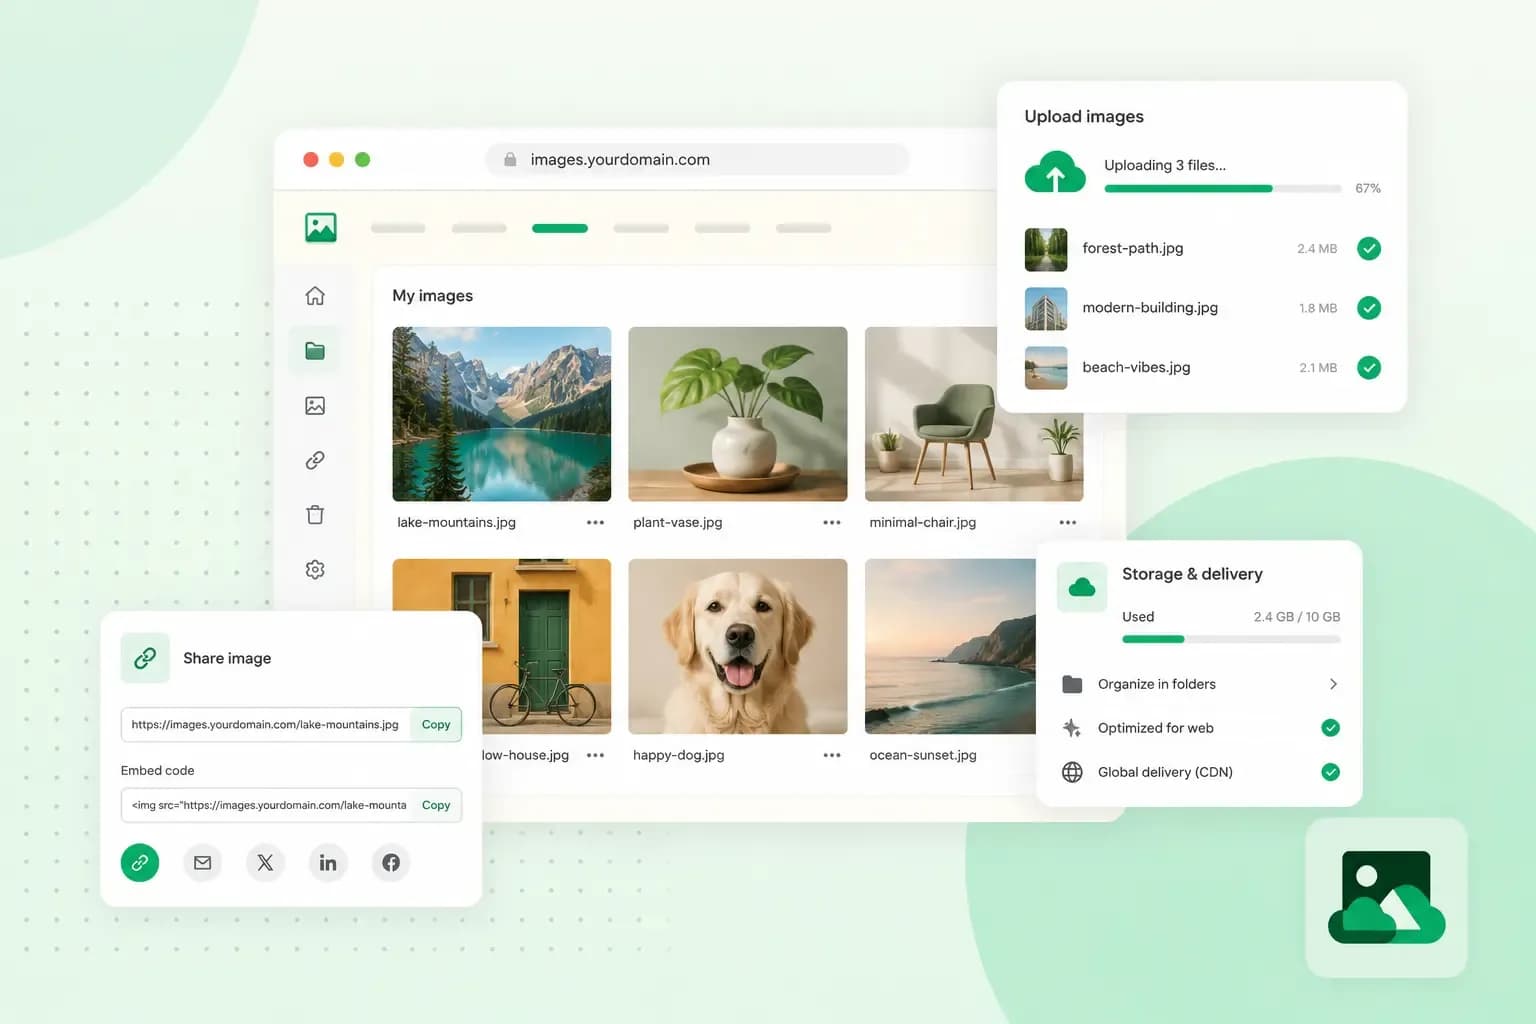Image resolution: width=1536 pixels, height=1024 pixels.
Task: Open options menu for yellow-house image
Action: pyautogui.click(x=595, y=756)
